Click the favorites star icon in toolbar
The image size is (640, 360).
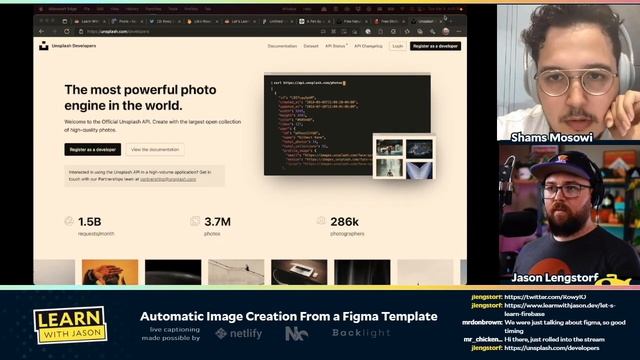point(407,31)
